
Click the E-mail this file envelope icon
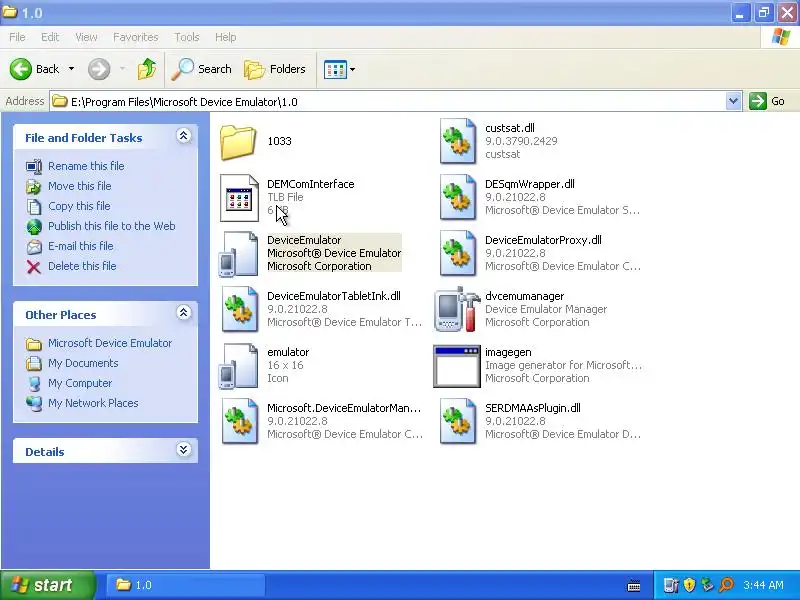tap(34, 246)
